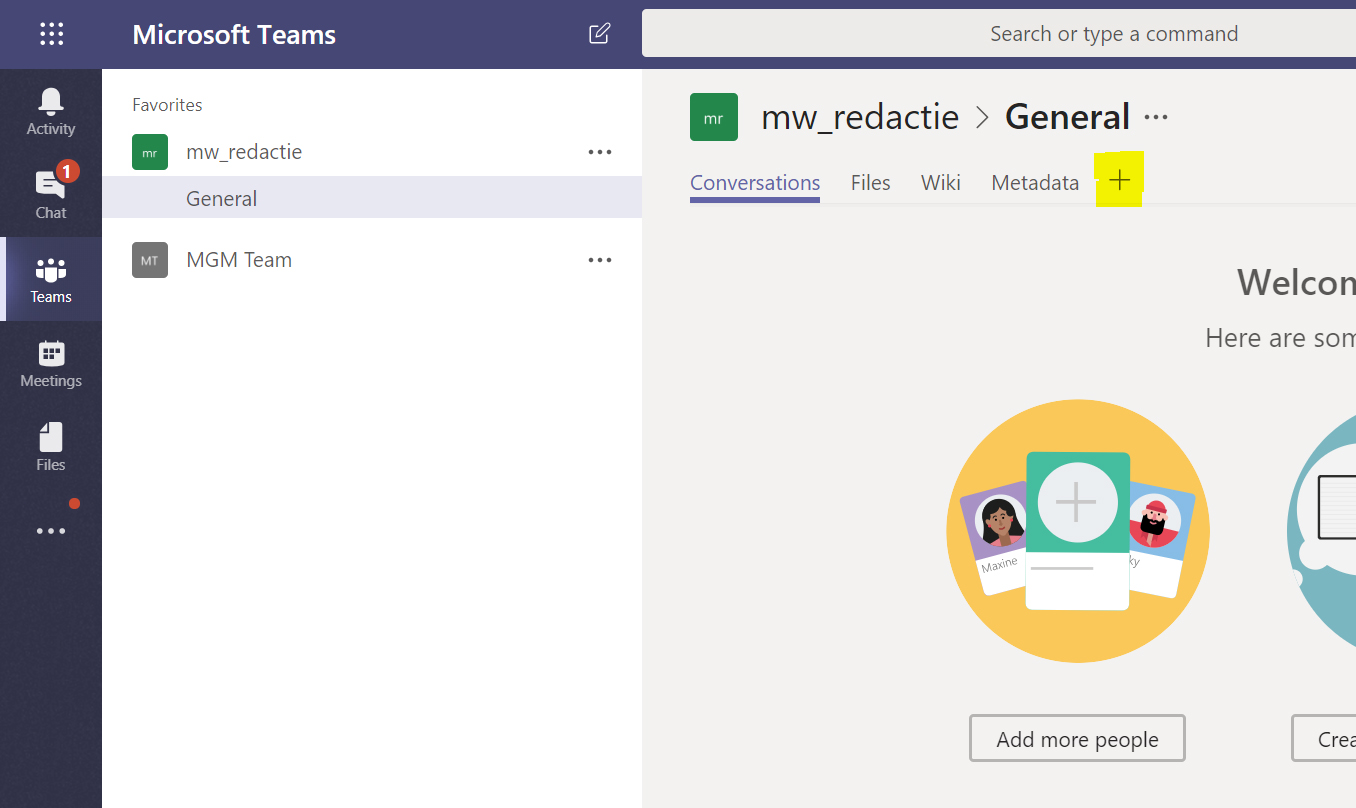
Task: Select MGM Team in the list
Action: pyautogui.click(x=372, y=260)
